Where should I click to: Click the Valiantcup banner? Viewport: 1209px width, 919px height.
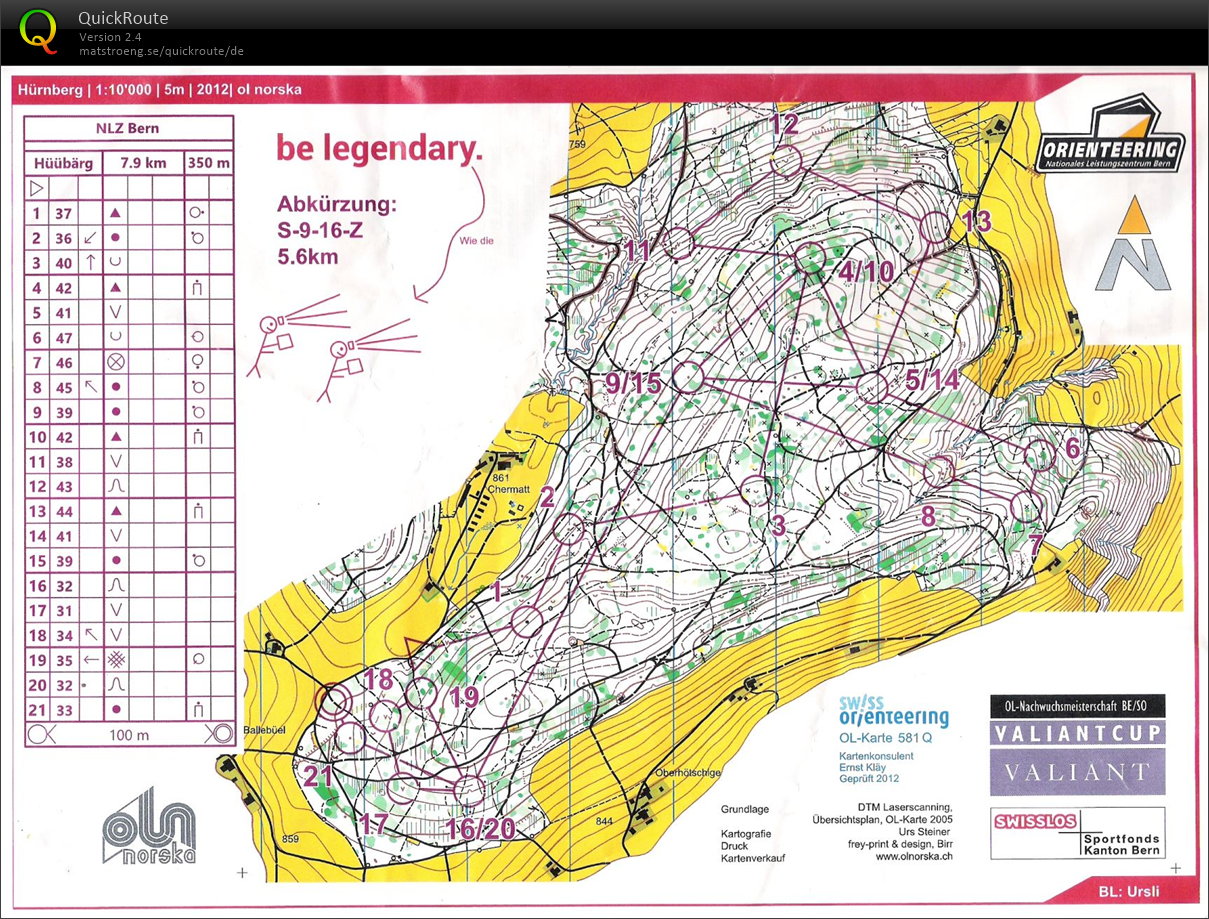point(1077,733)
